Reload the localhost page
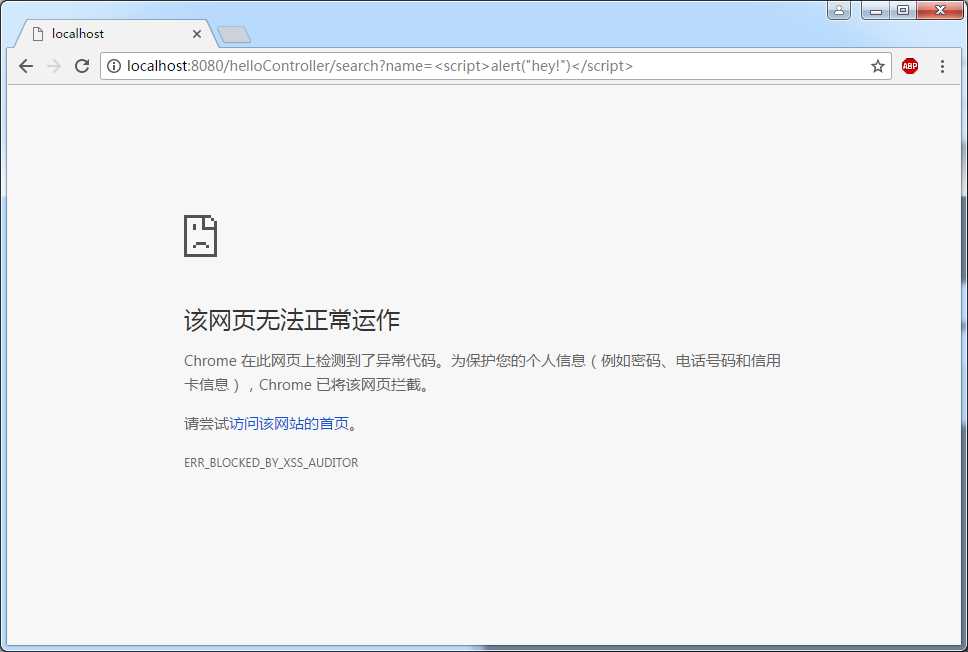This screenshot has width=968, height=652. click(x=82, y=66)
